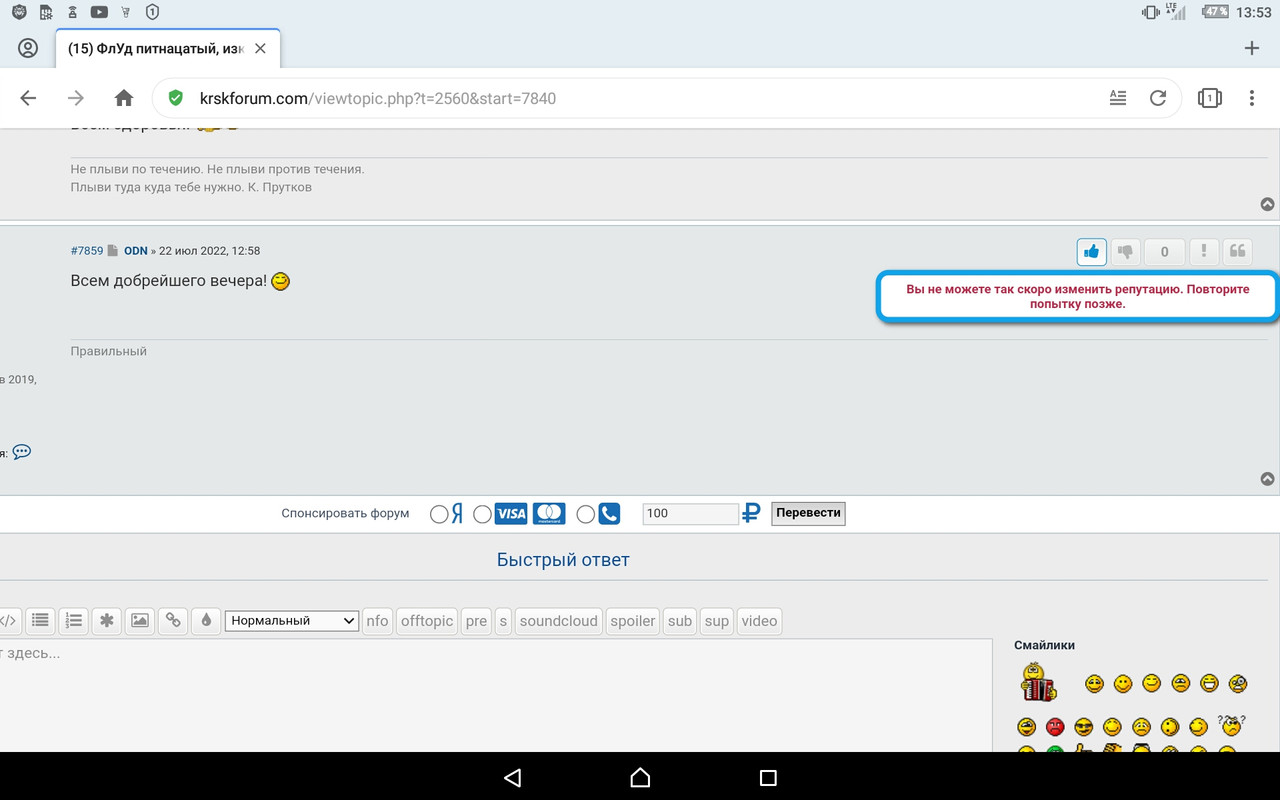Open the #7859 post permalink
Image resolution: width=1280 pixels, height=800 pixels.
(x=87, y=250)
